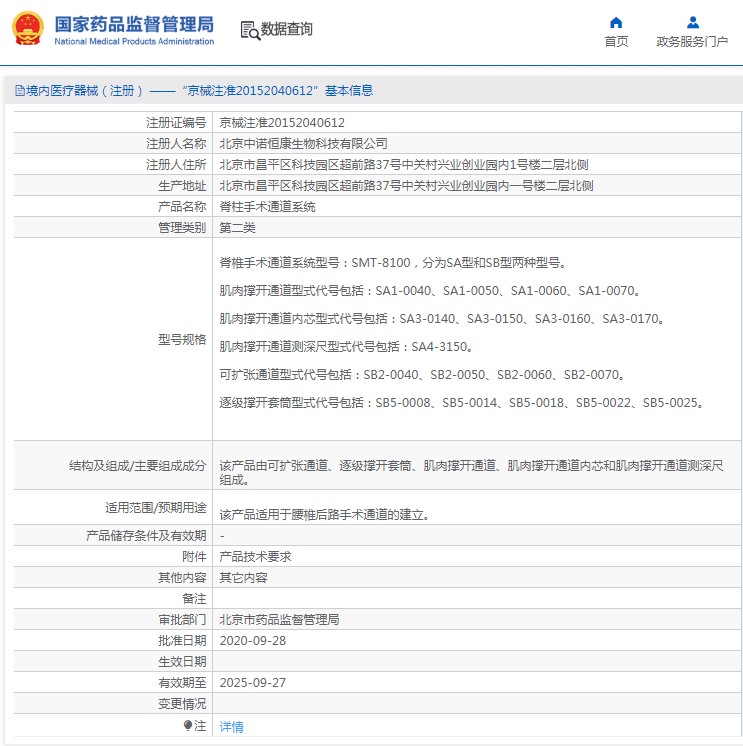Open the 数据查询 search icon

[x=250, y=30]
